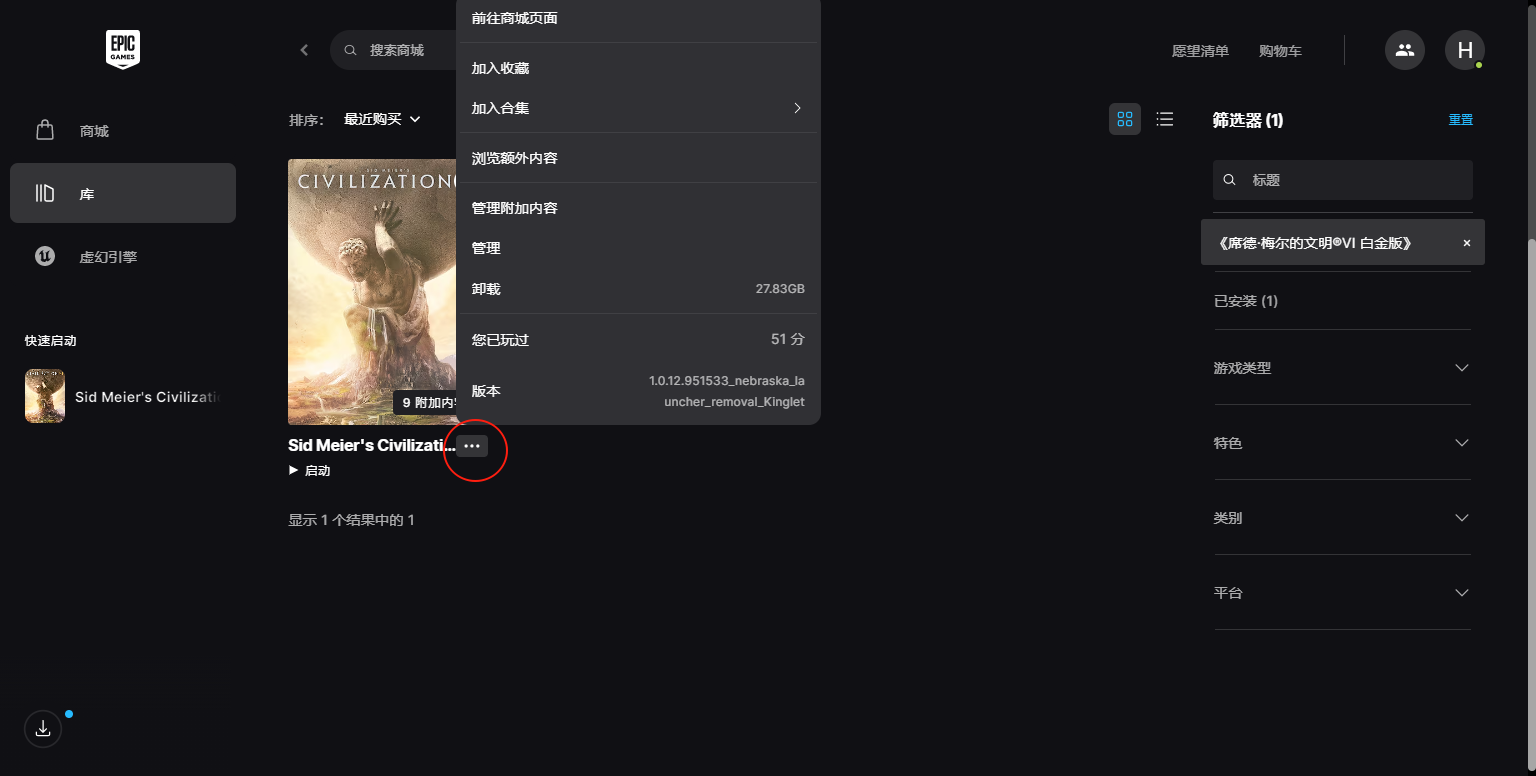Open the 加入合集 submenu
Screen dimensions: 1536x776
pyautogui.click(x=638, y=108)
